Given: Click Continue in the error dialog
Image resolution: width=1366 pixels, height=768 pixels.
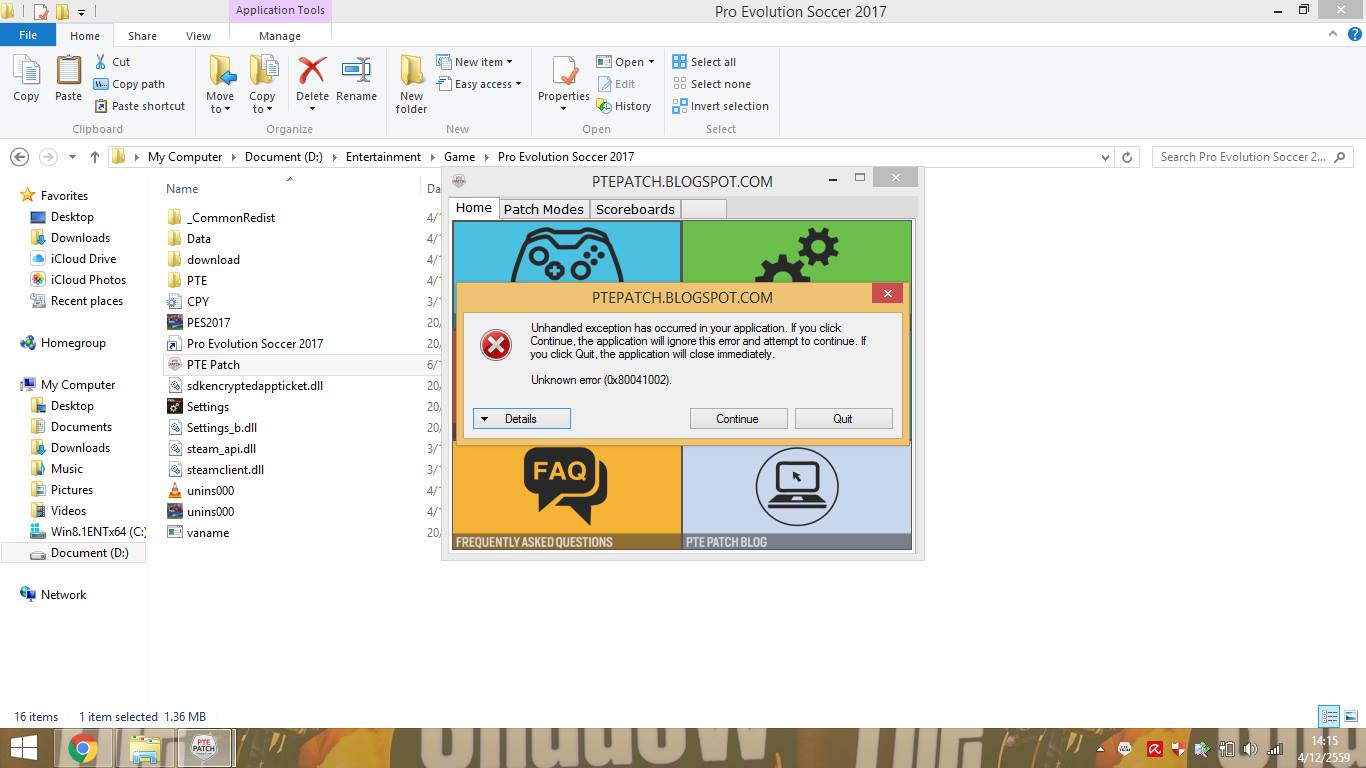Looking at the screenshot, I should coord(737,419).
